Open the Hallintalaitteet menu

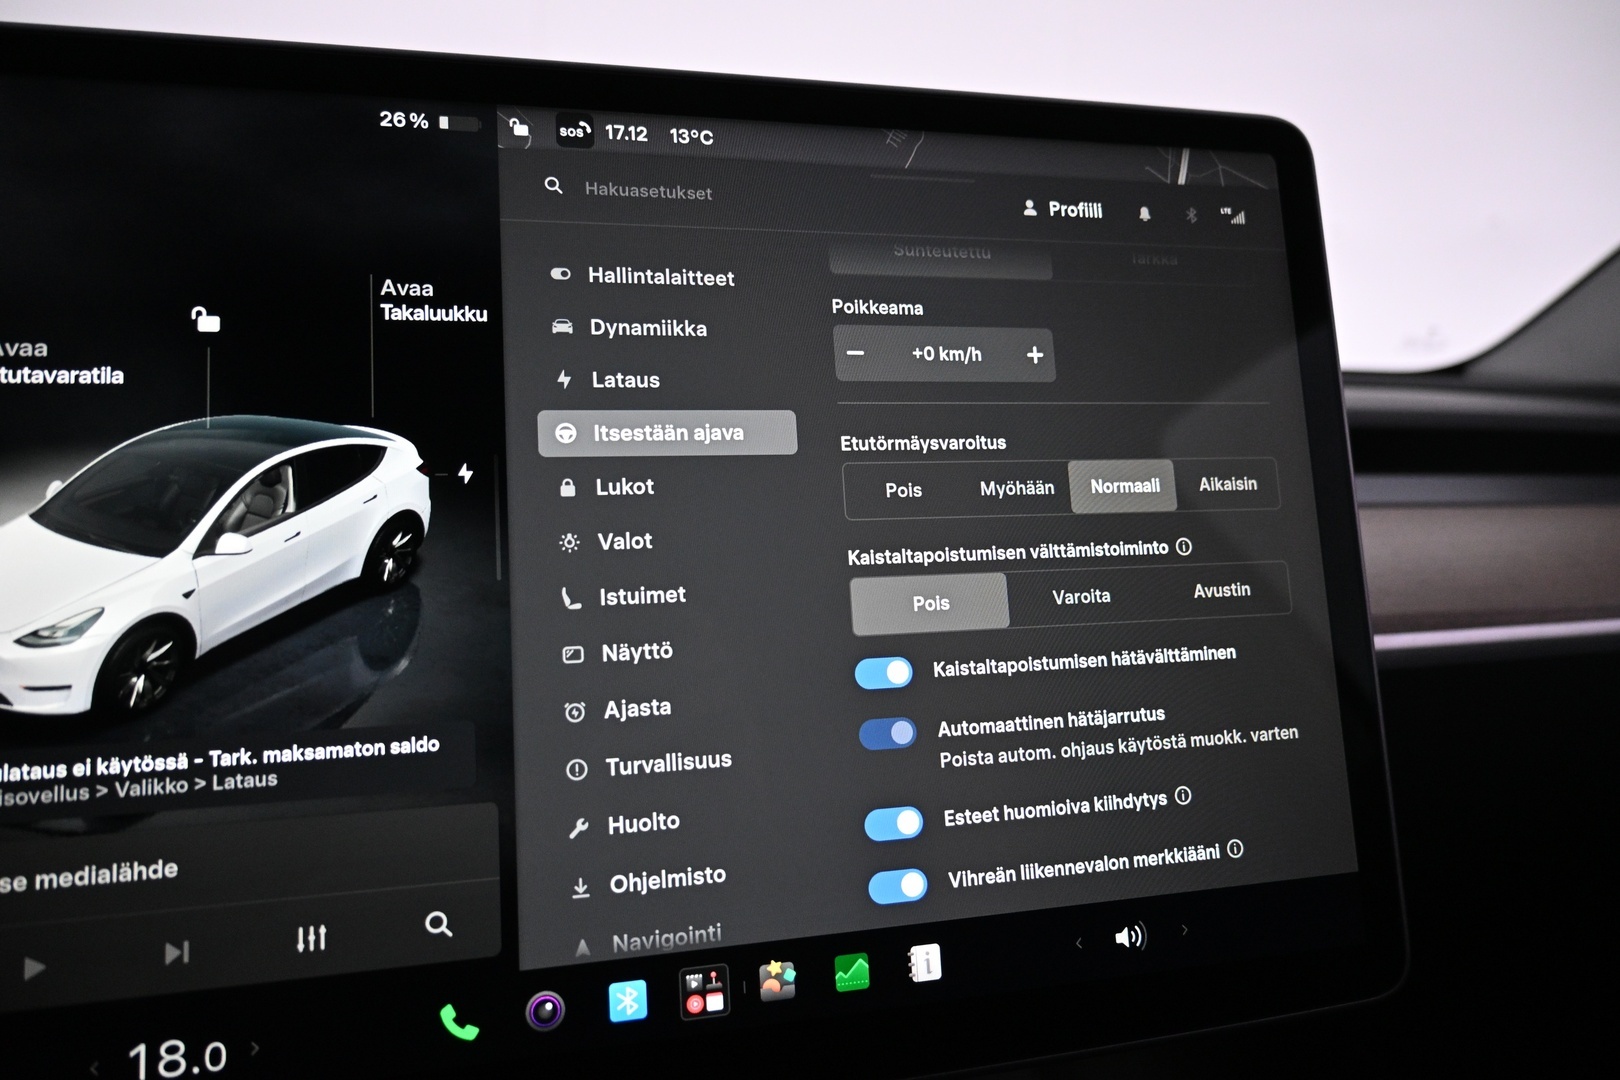click(643, 276)
